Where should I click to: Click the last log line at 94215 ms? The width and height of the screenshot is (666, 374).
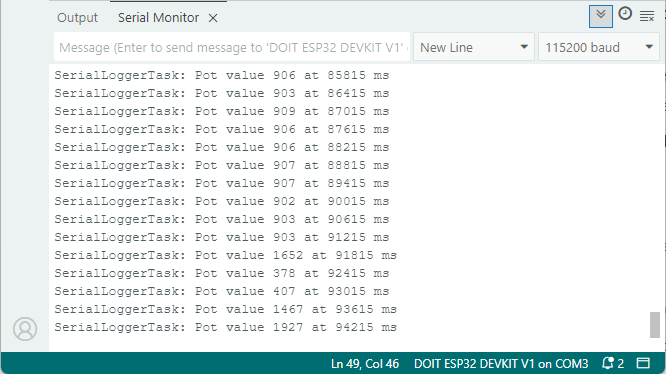226,327
